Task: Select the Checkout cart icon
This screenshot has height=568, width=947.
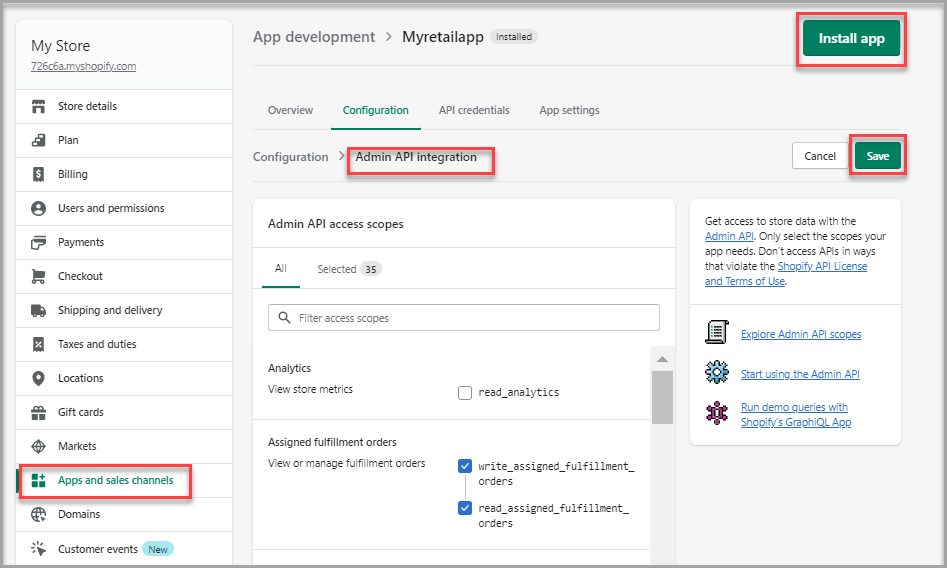Action: click(x=39, y=276)
